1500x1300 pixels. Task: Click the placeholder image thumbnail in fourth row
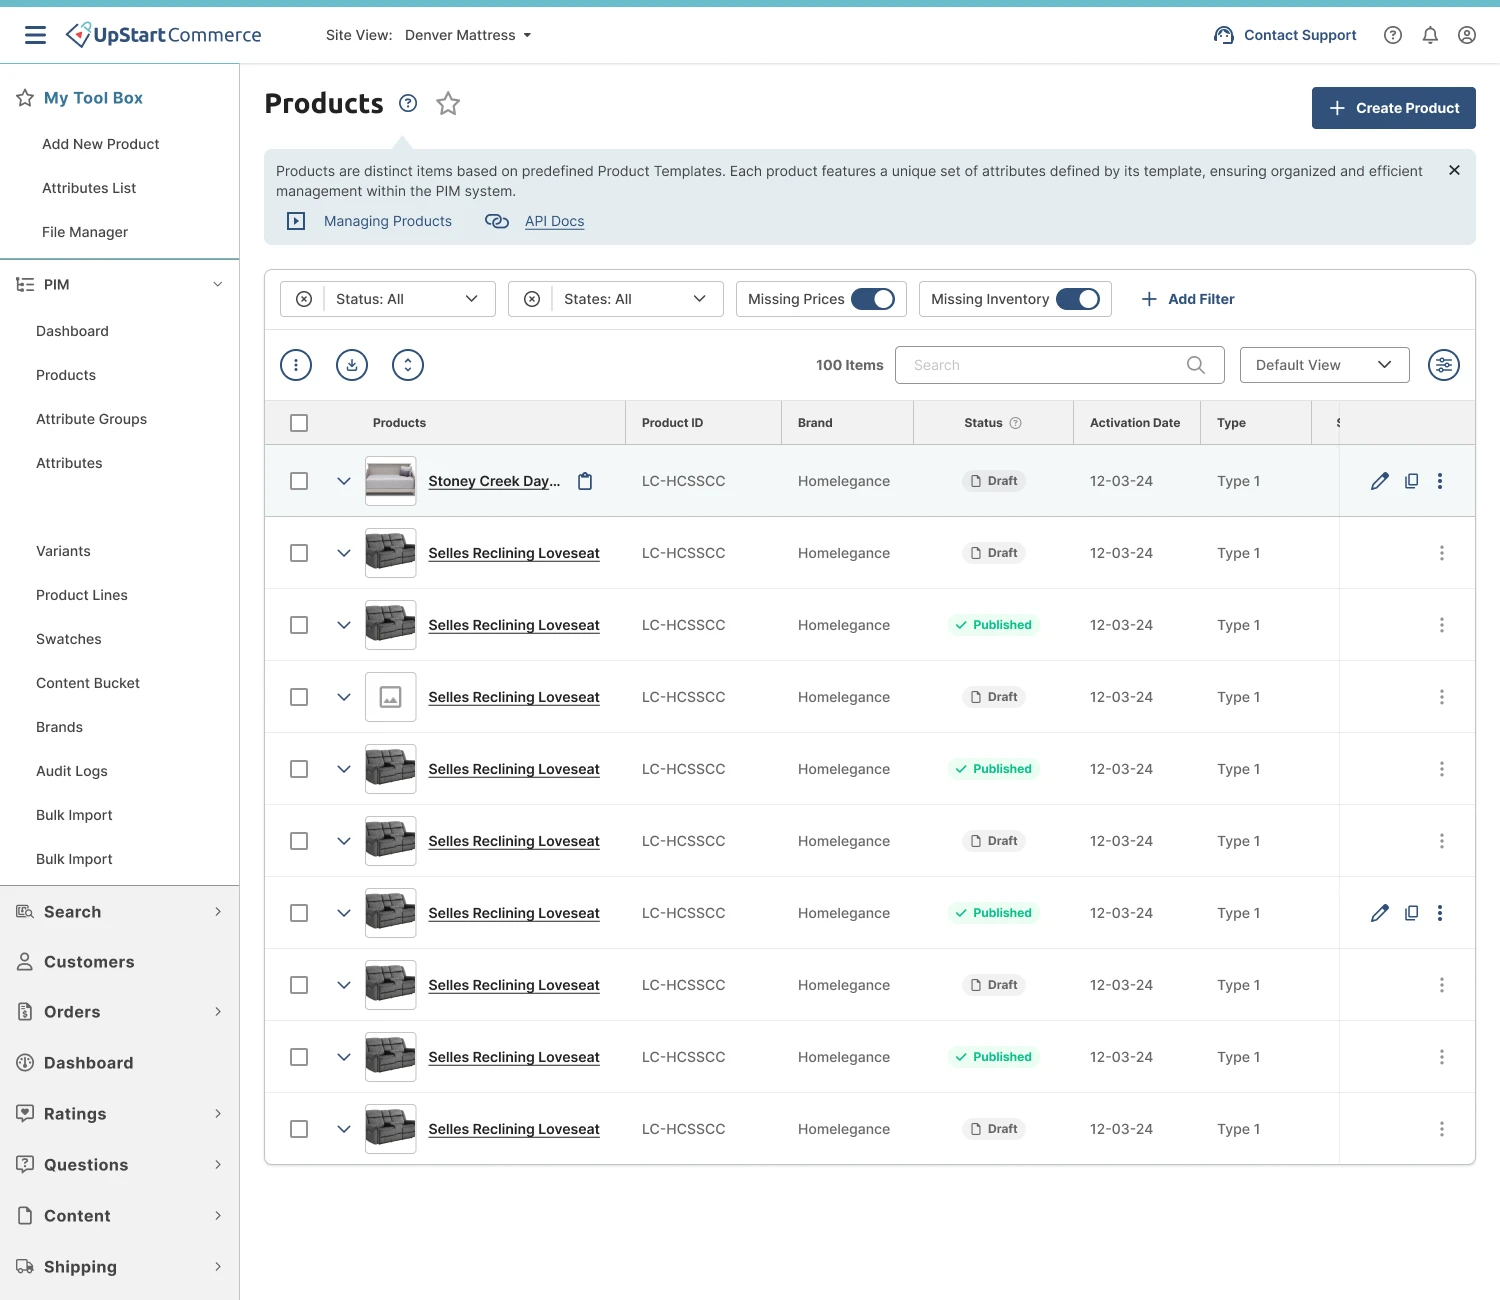(390, 697)
